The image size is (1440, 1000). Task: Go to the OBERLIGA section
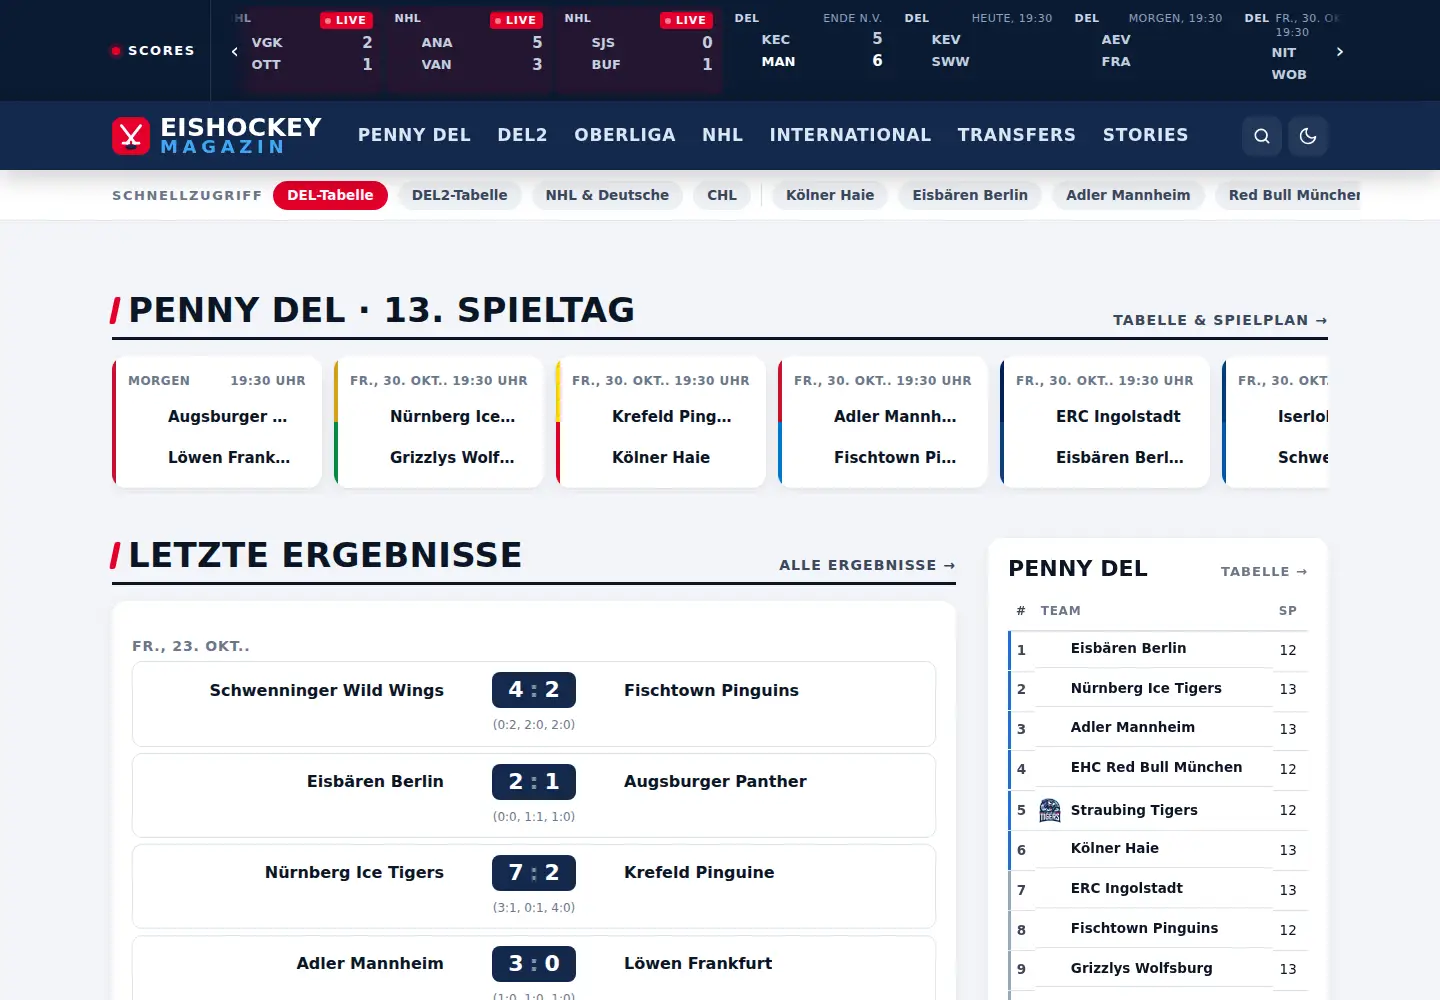pyautogui.click(x=625, y=135)
